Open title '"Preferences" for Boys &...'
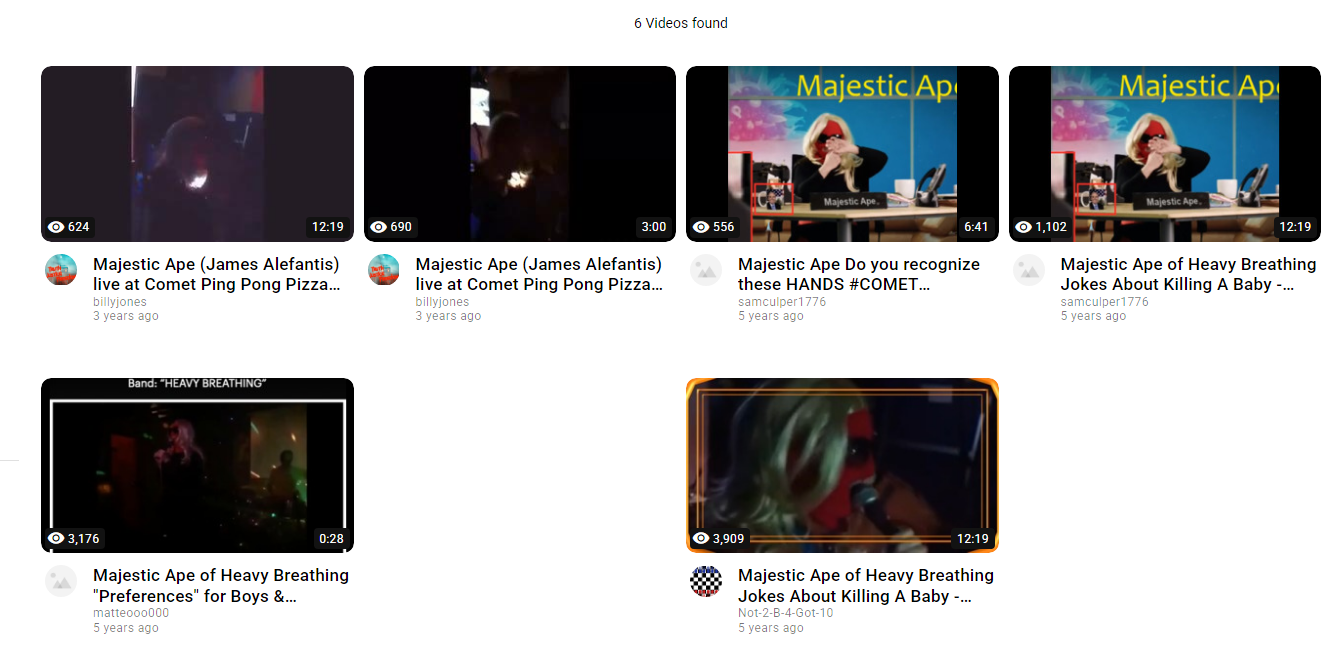The width and height of the screenshot is (1328, 664). pyautogui.click(x=221, y=586)
